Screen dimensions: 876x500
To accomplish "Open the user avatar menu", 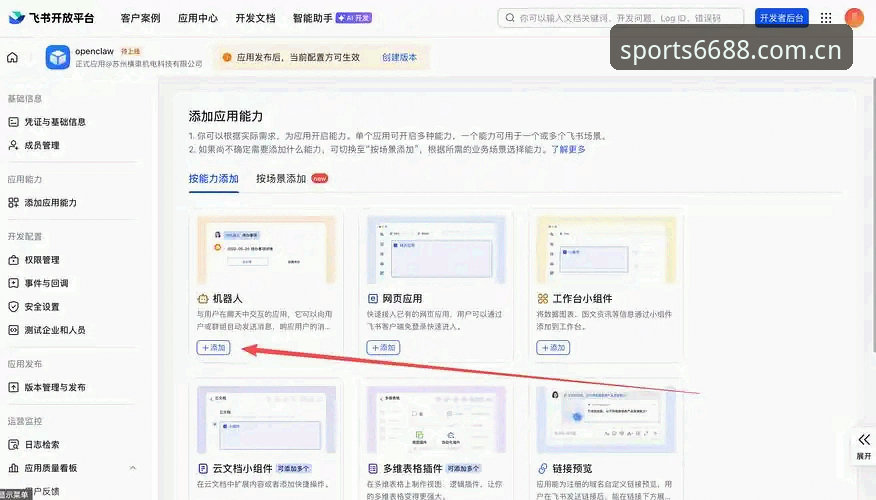I will 854,18.
